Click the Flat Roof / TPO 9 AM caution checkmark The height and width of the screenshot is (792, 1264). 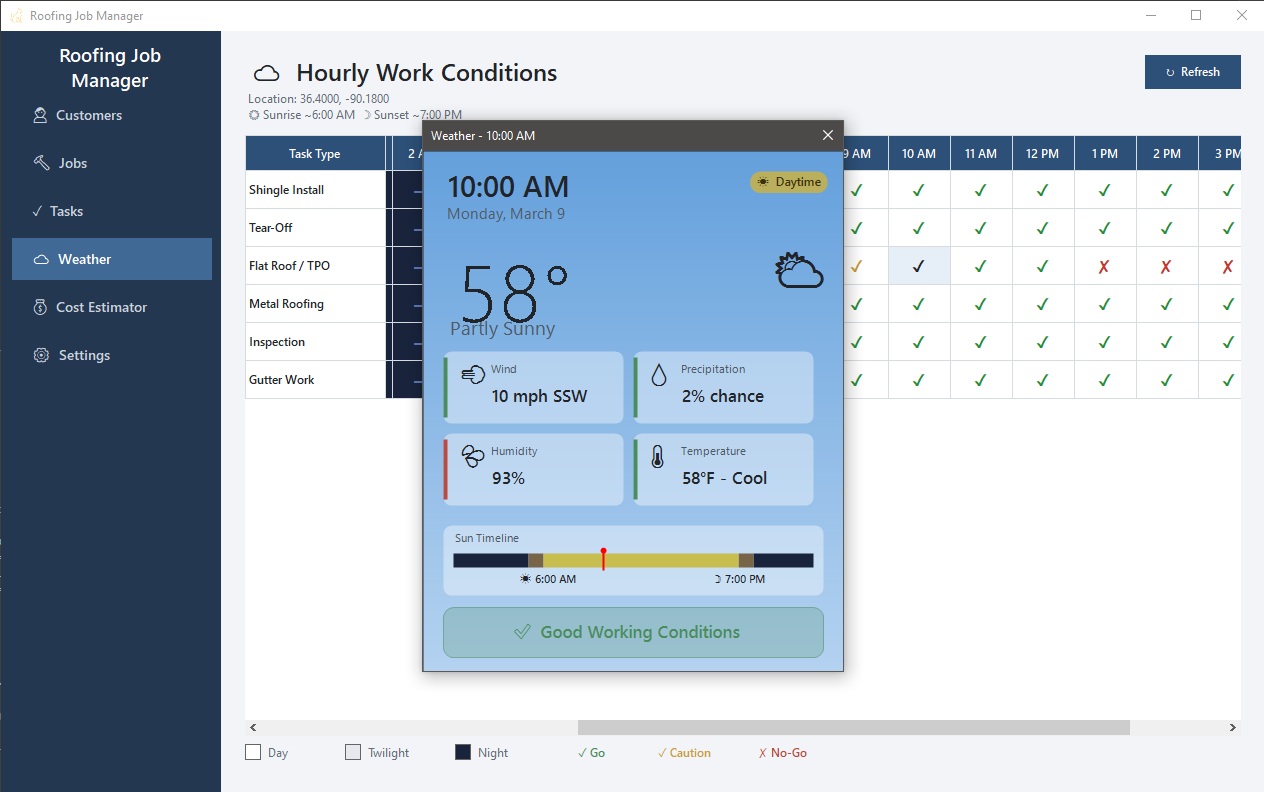[x=856, y=267]
